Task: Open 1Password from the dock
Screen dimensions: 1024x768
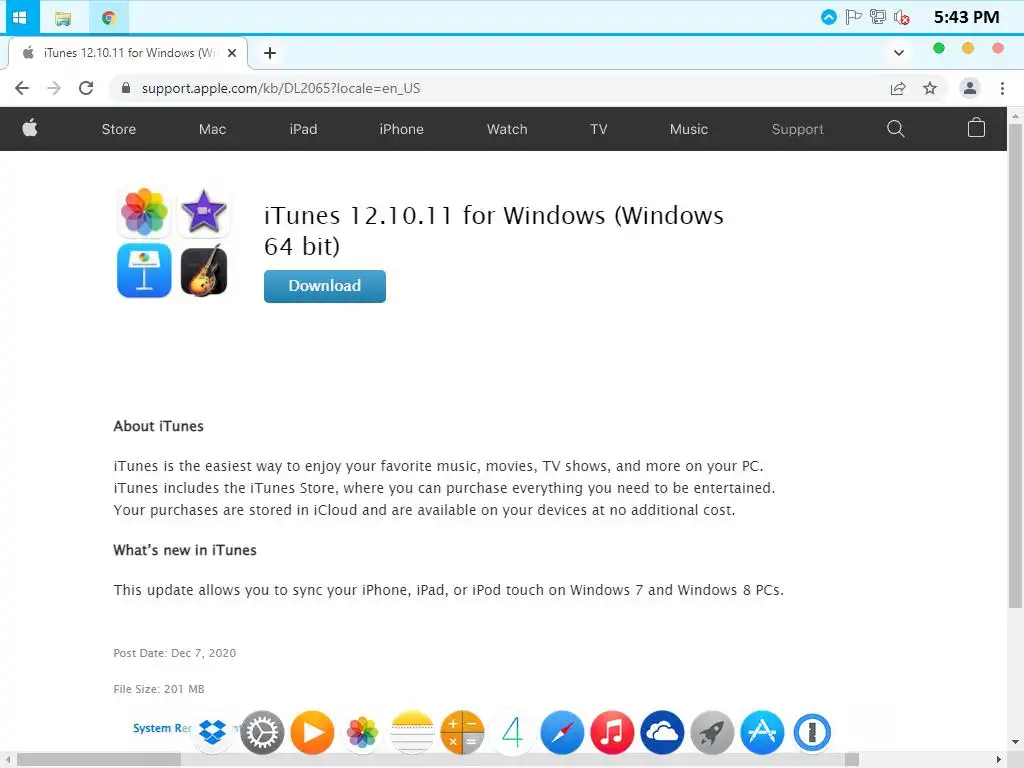Action: [x=812, y=732]
